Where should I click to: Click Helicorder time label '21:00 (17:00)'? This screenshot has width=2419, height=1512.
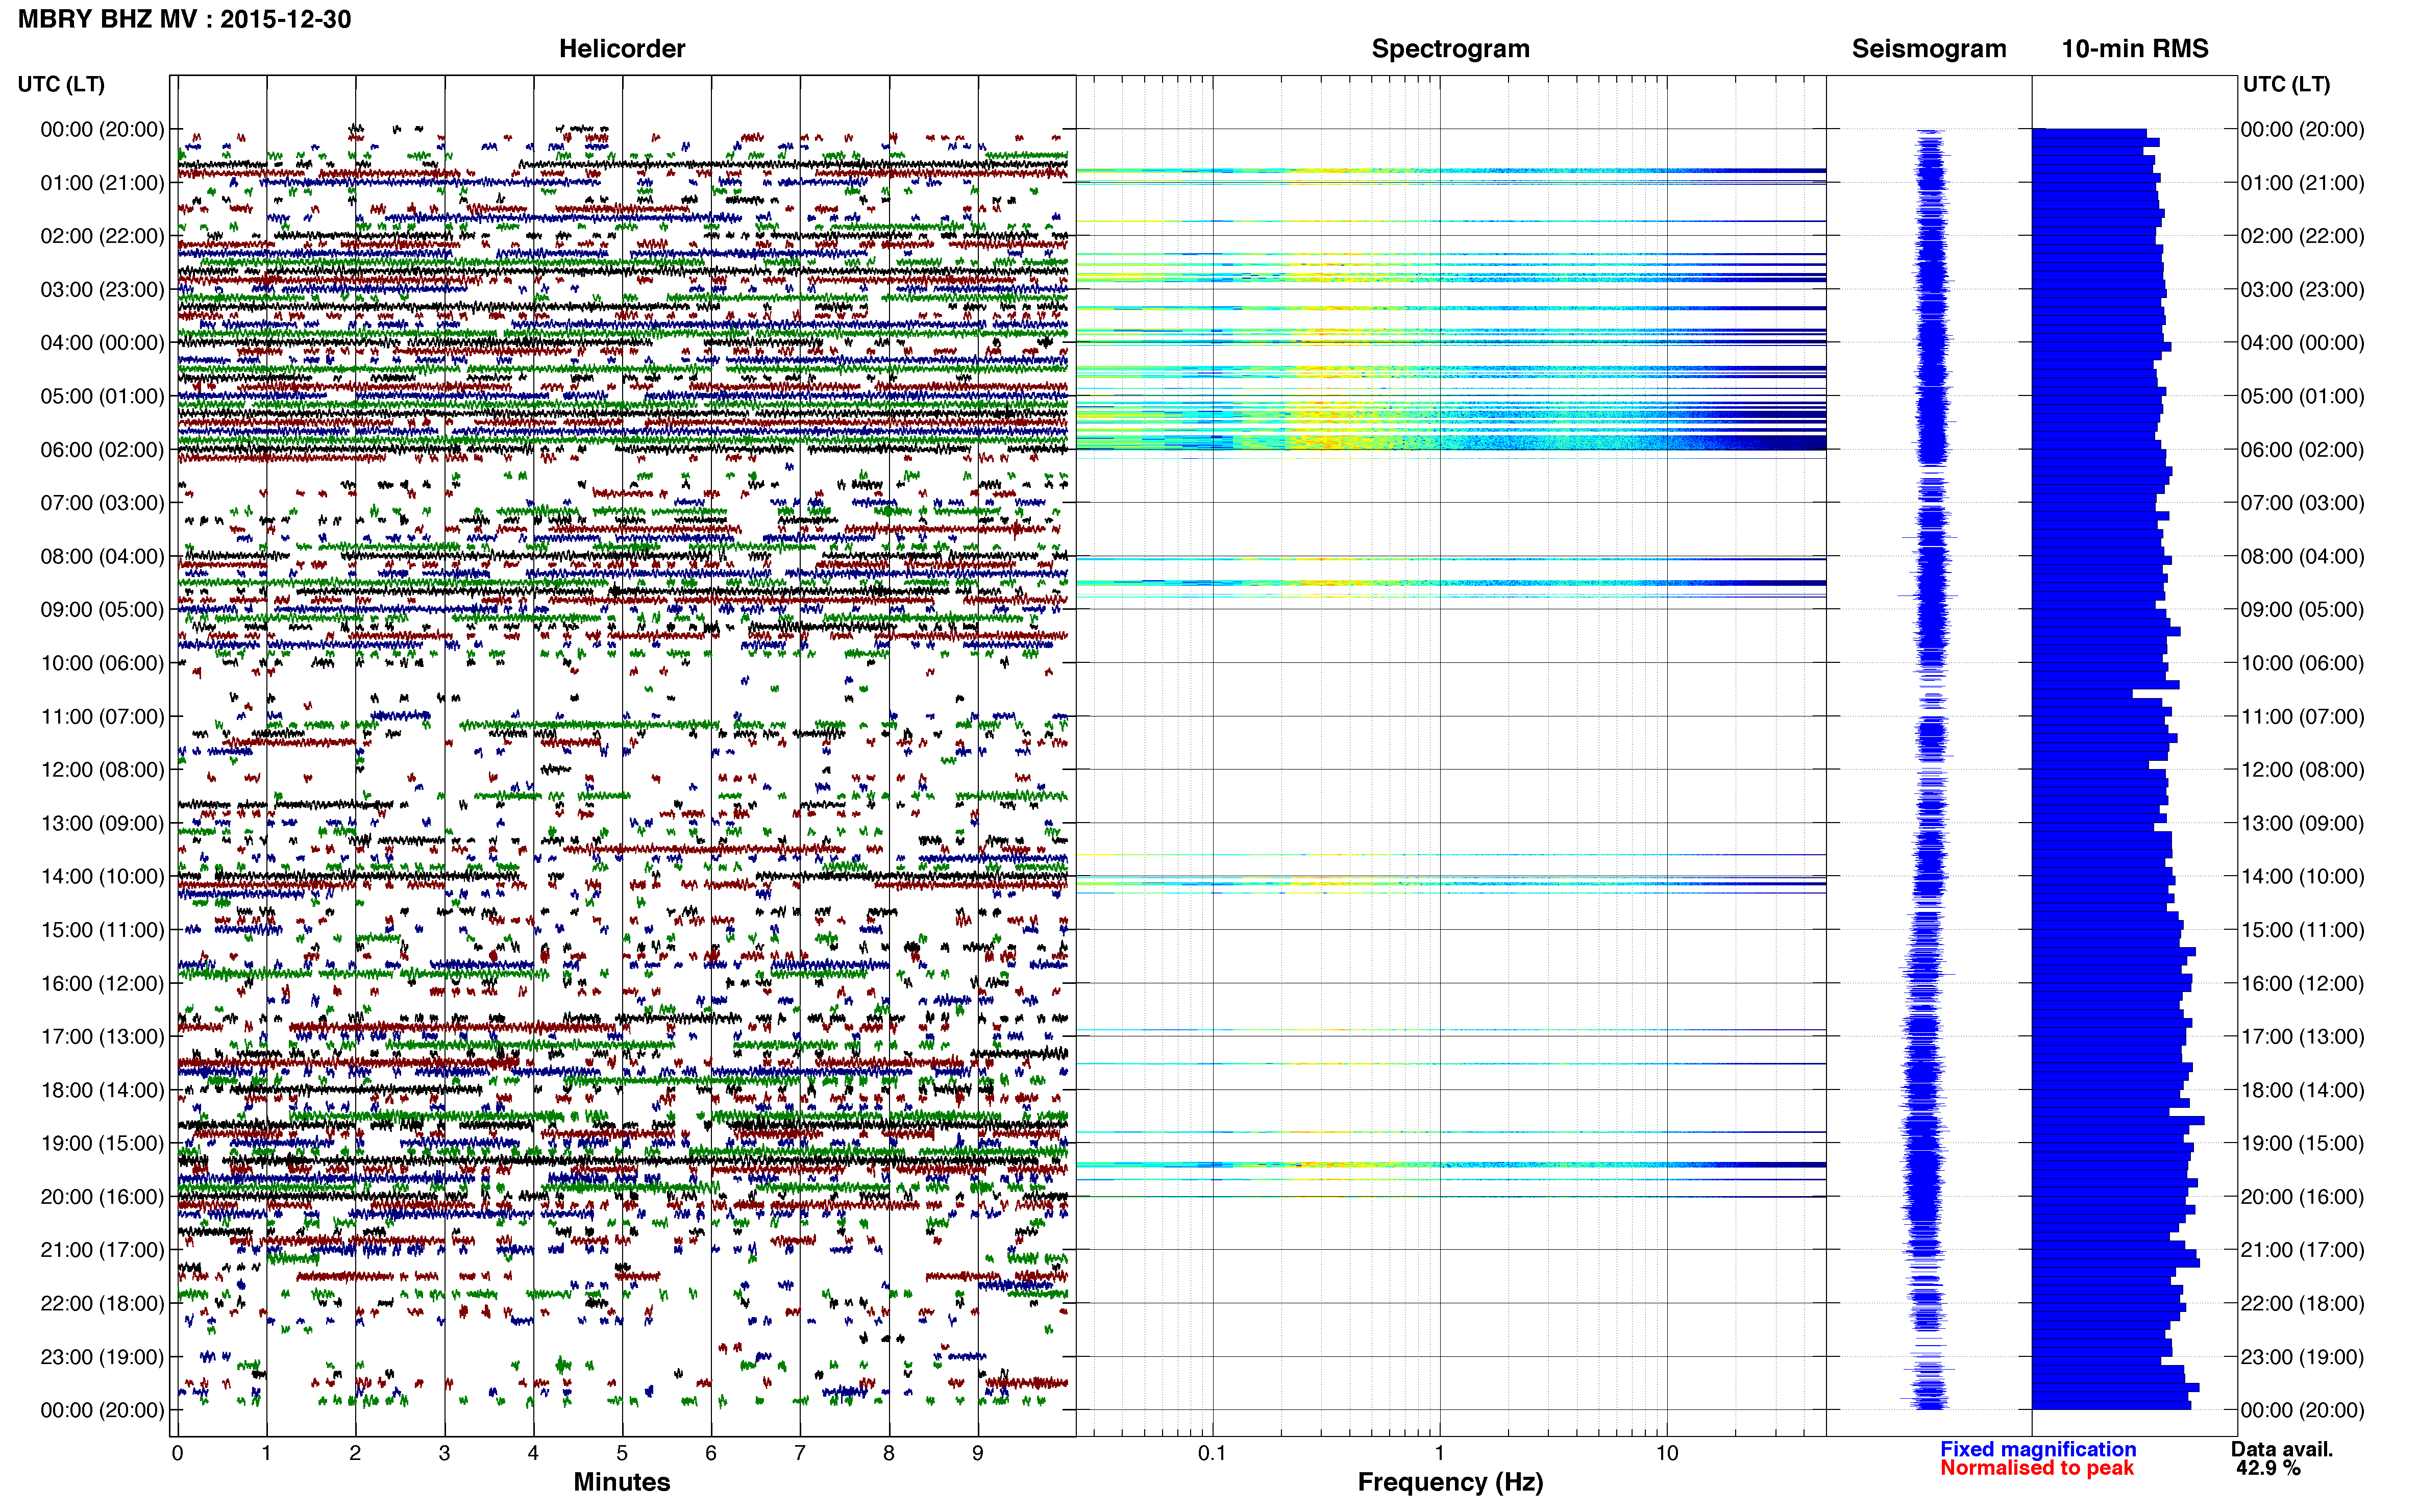click(102, 1250)
